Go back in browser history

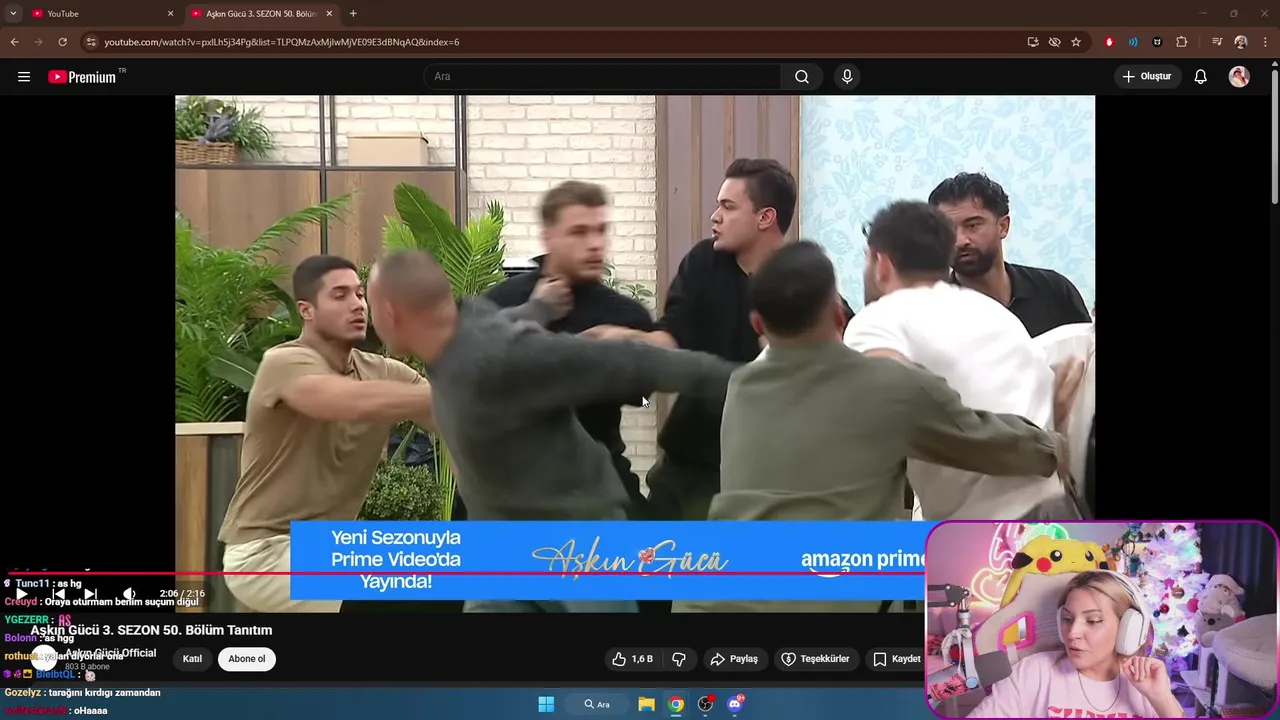tap(14, 42)
